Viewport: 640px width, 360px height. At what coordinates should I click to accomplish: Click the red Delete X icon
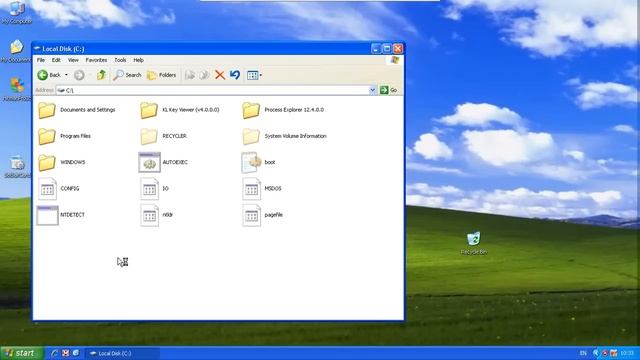(220, 75)
